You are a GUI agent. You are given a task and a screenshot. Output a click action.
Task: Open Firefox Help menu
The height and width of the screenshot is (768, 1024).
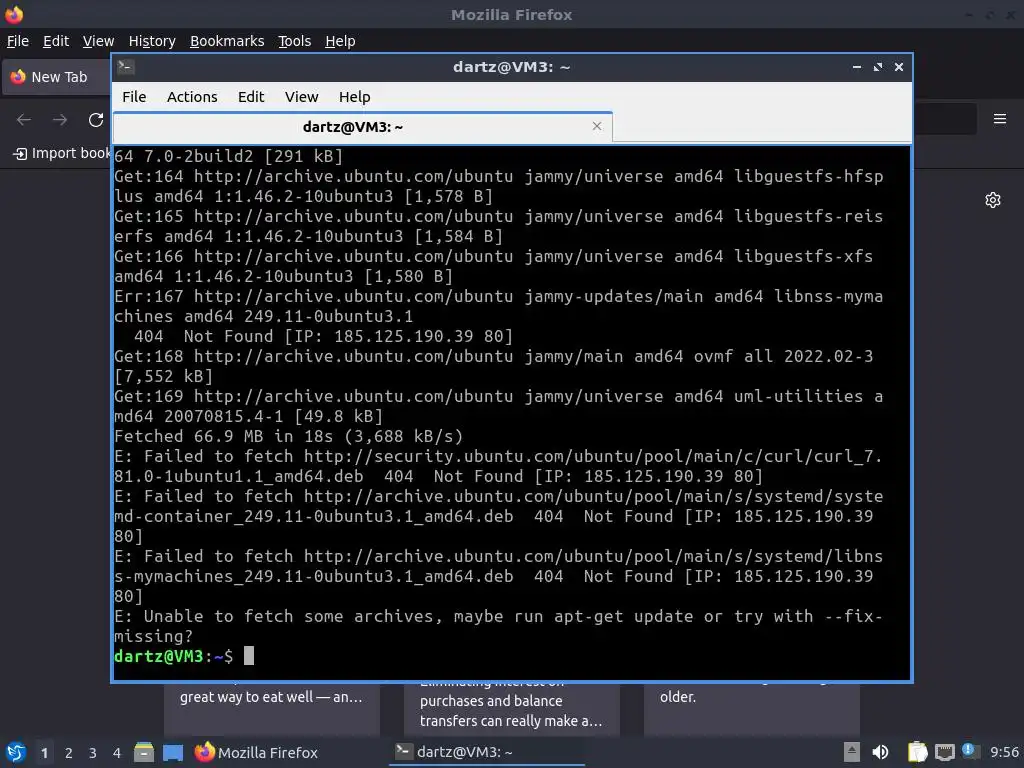coord(340,41)
